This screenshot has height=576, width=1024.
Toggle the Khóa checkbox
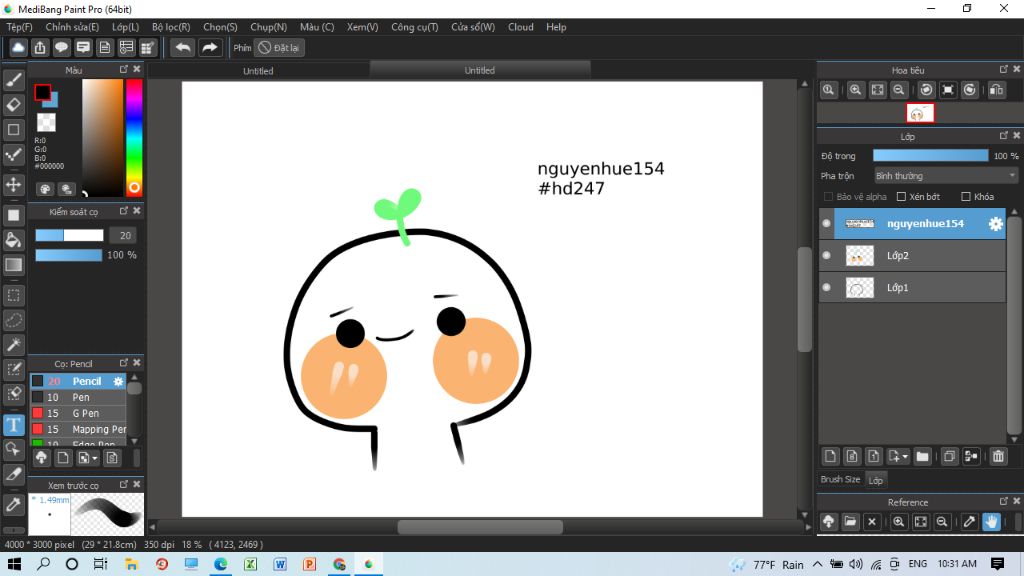[966, 197]
